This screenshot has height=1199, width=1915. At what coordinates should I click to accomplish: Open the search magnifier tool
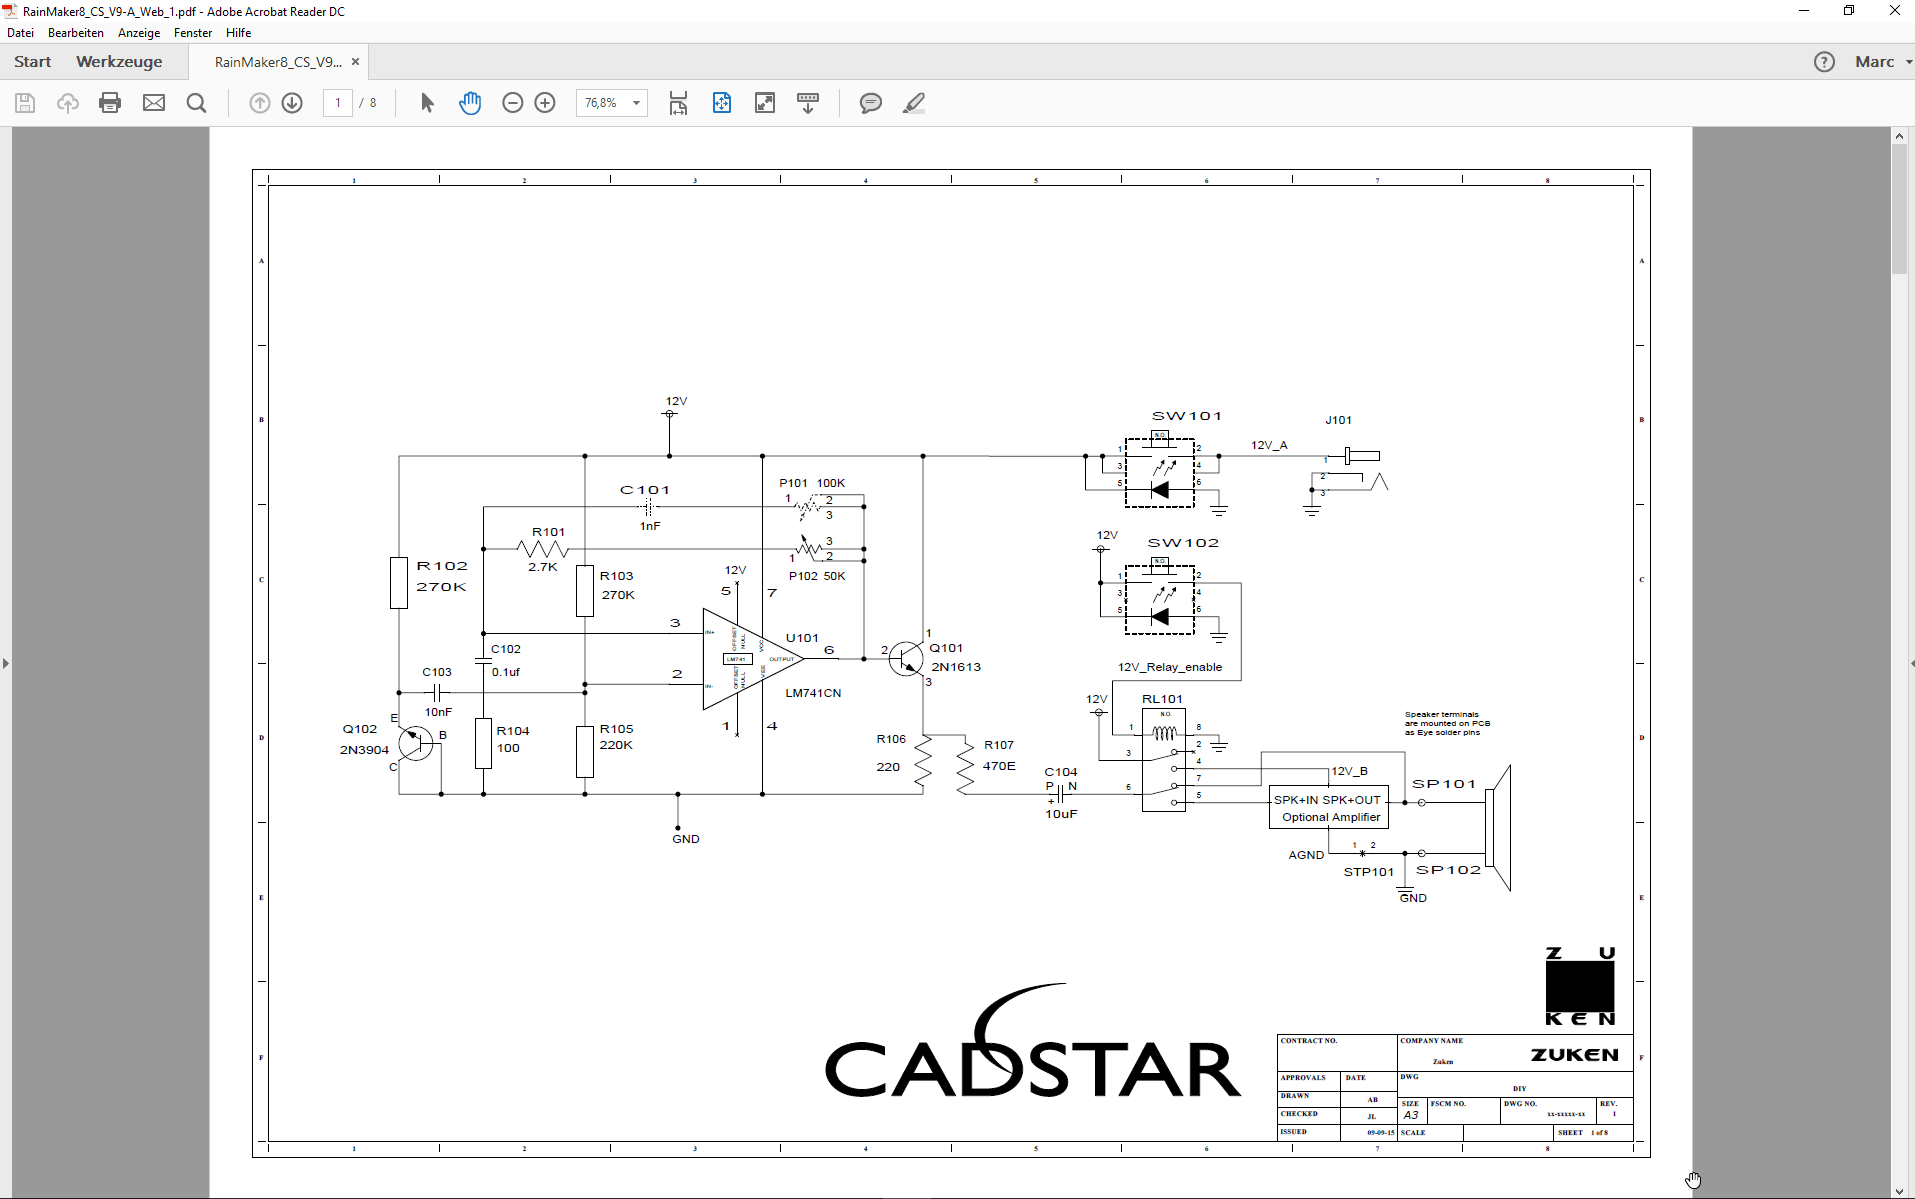coord(197,103)
